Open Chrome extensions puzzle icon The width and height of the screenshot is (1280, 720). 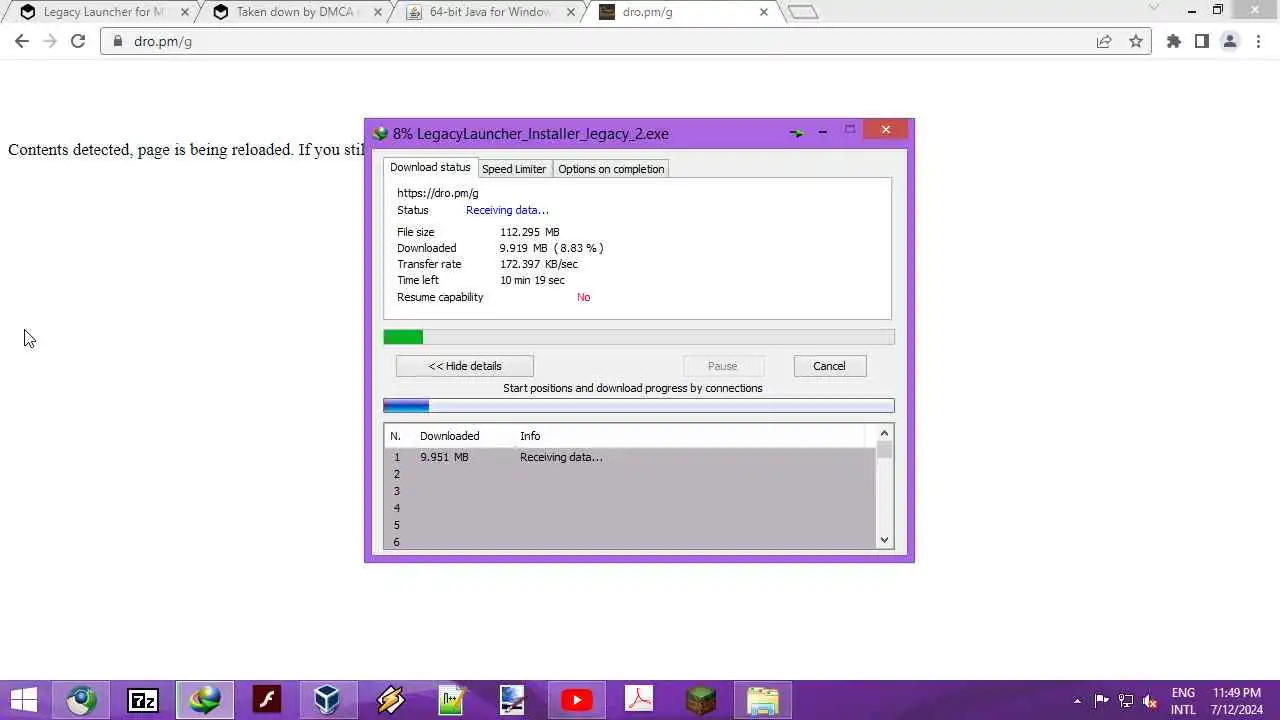pos(1174,41)
